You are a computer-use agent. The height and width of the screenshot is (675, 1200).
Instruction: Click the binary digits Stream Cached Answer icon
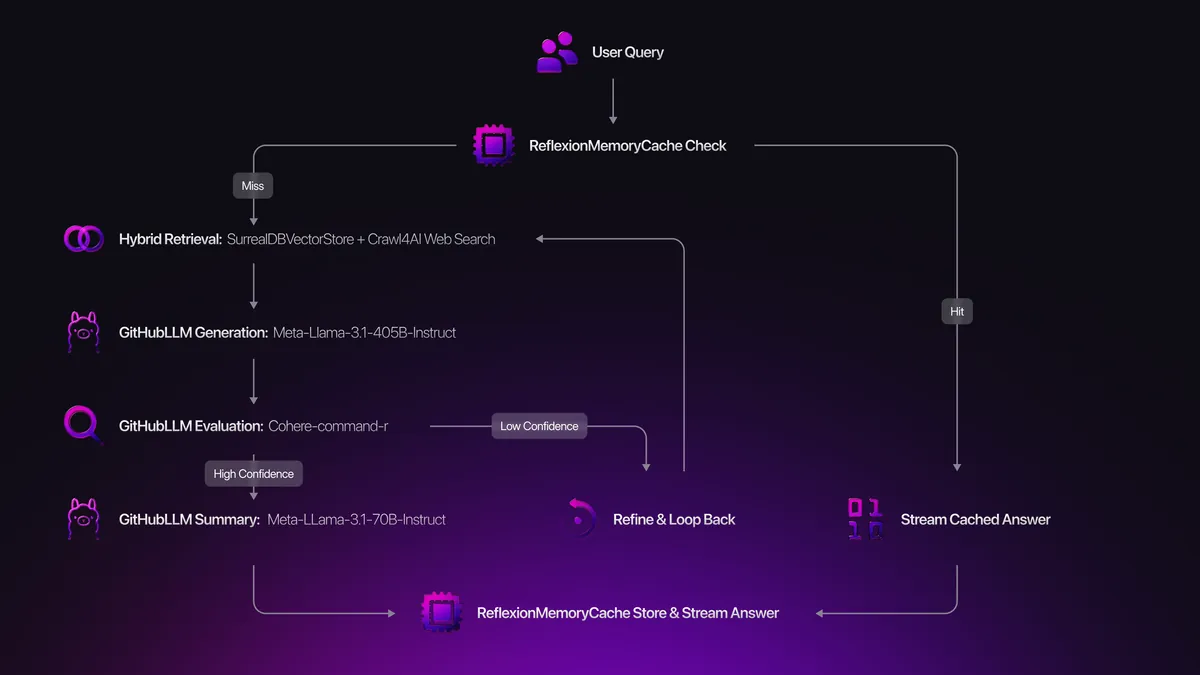(x=865, y=519)
